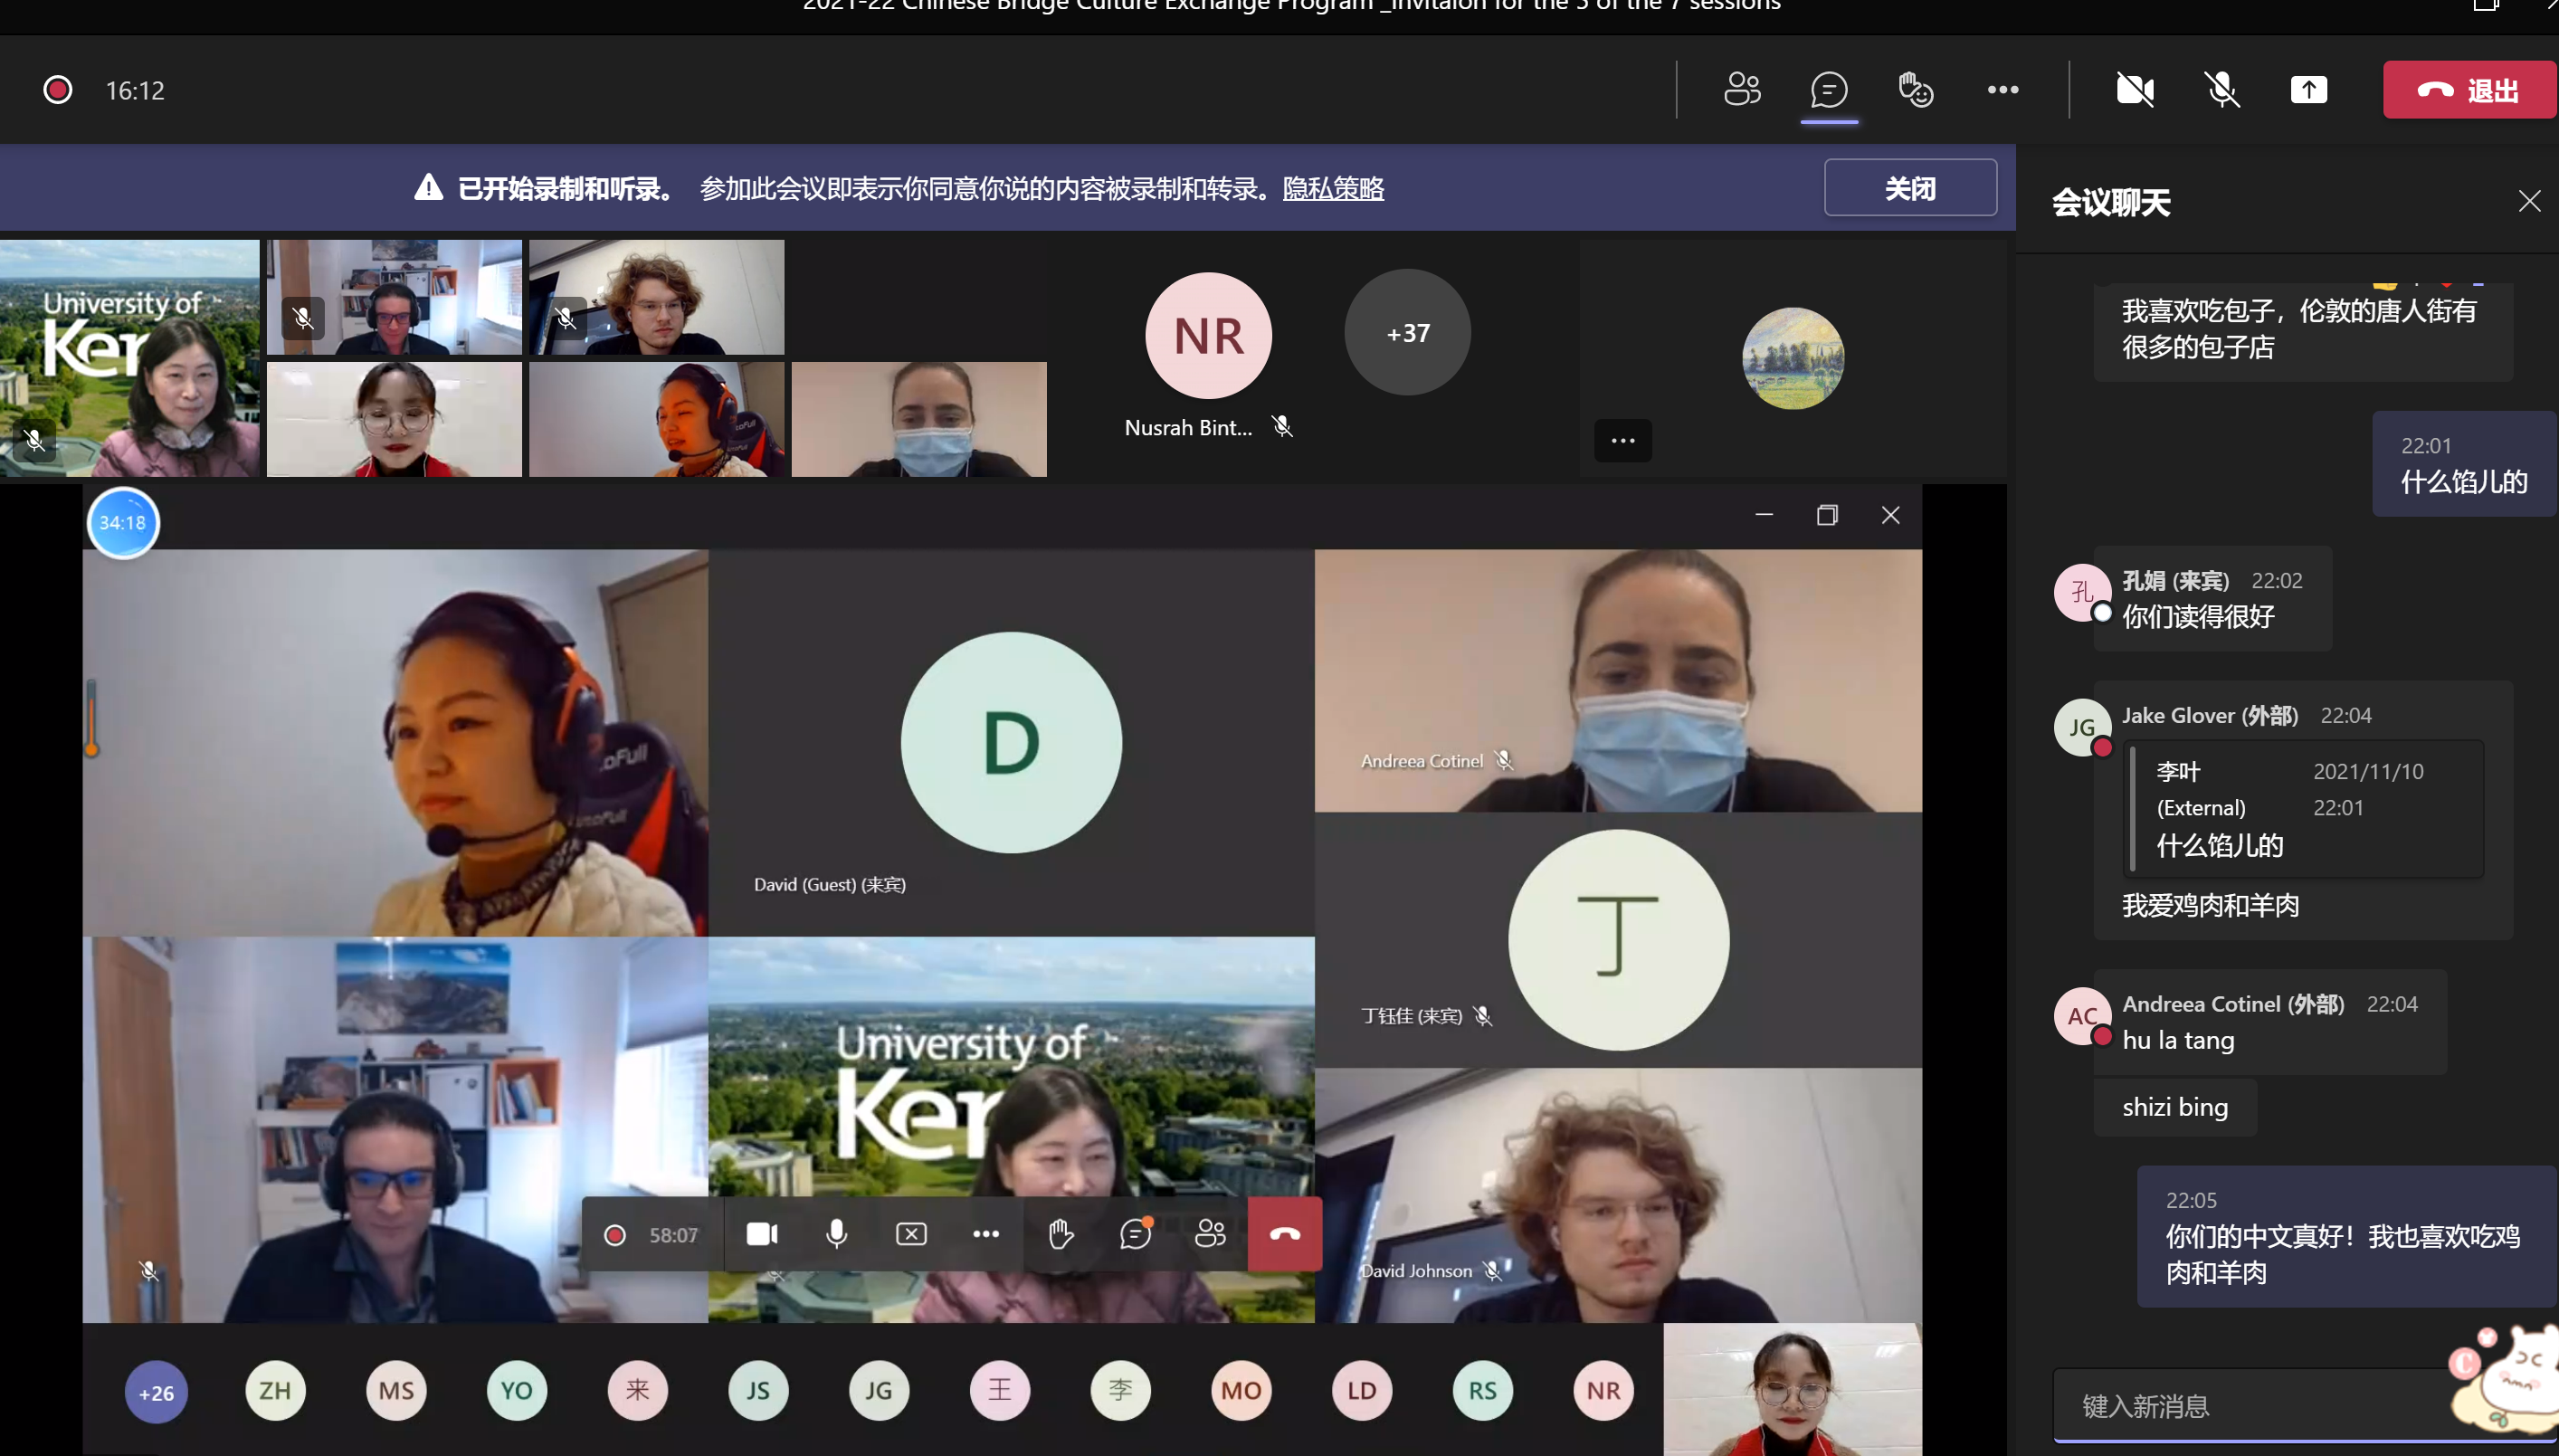Screen dimensions: 2559x1456
Task: Click the 关闭 button on recording banner
Action: [x=1909, y=188]
